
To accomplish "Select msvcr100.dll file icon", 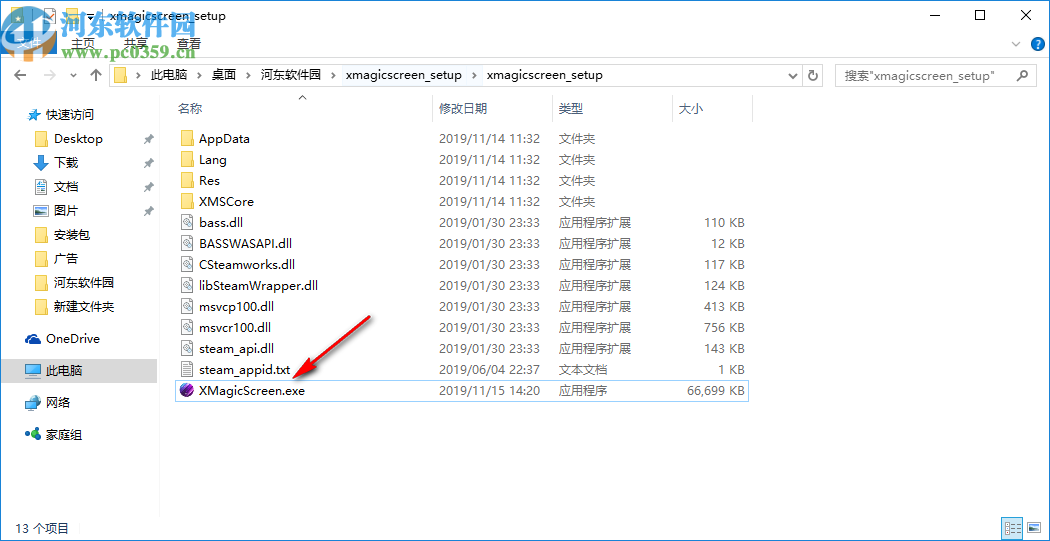I will 187,327.
